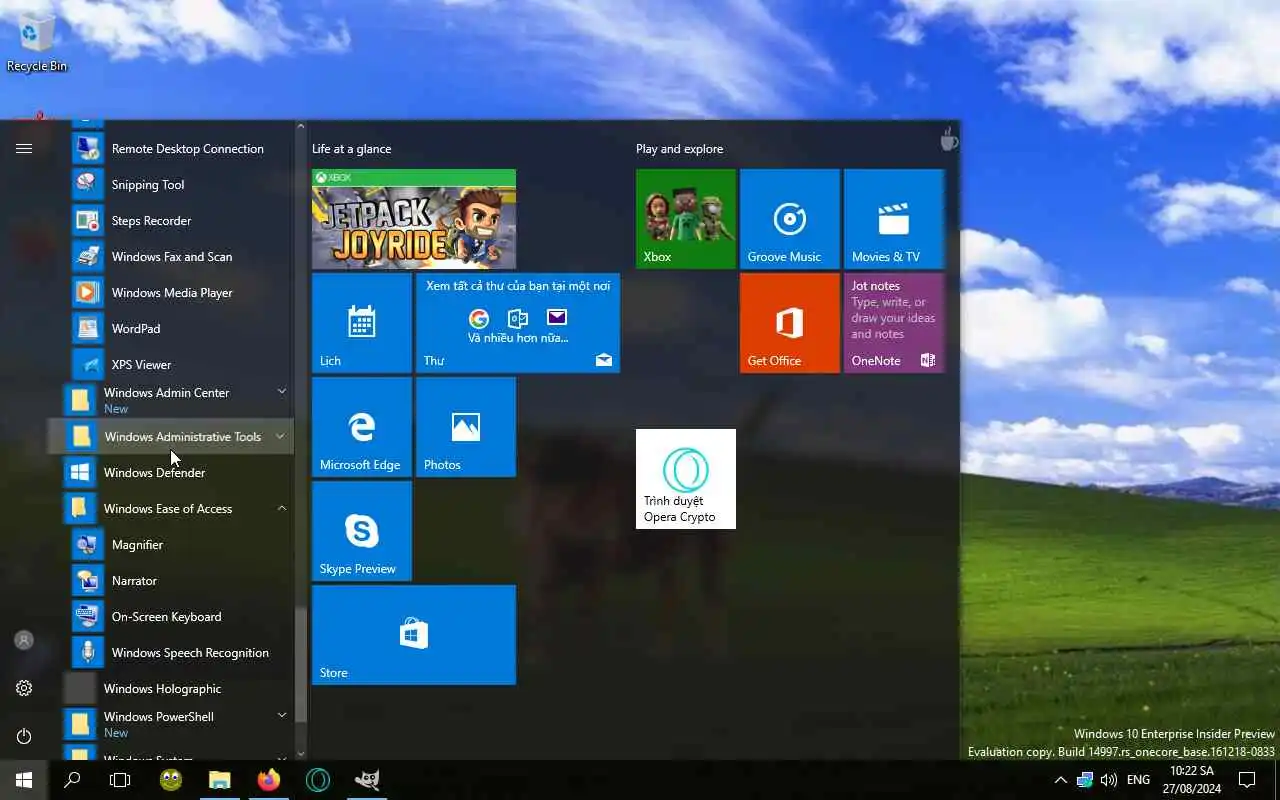Screen dimensions: 1280x800
Task: Click the Power button in Start
Action: [x=24, y=736]
